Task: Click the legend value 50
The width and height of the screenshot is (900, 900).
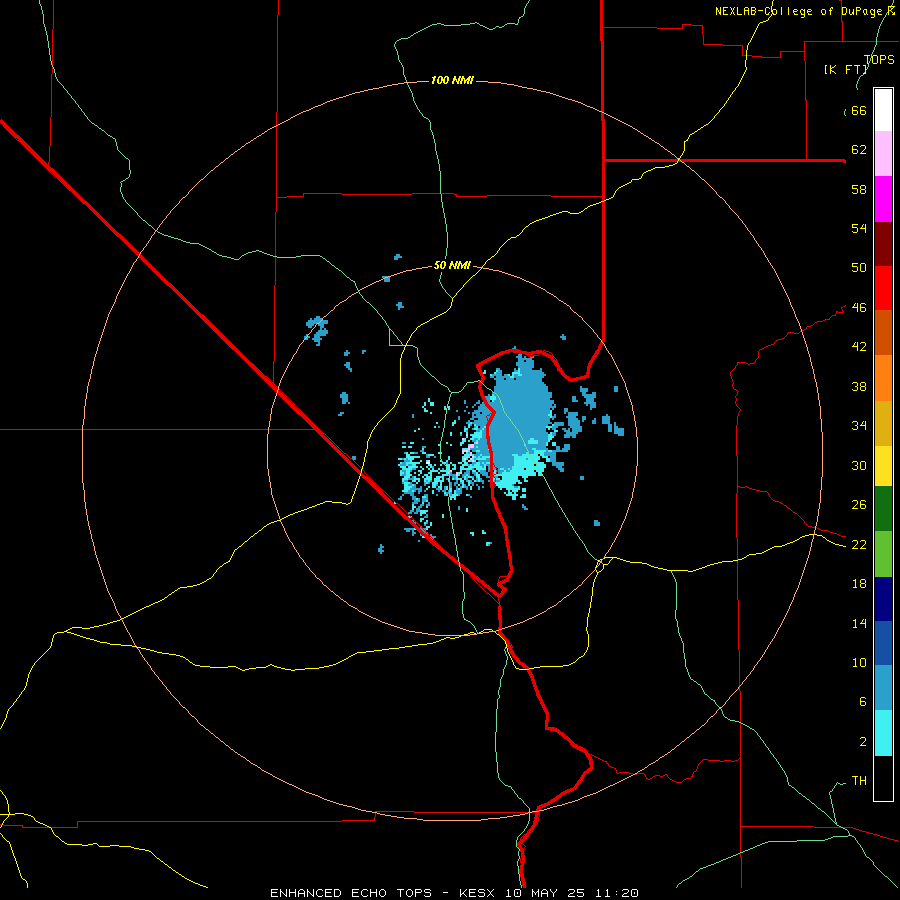Action: point(859,268)
